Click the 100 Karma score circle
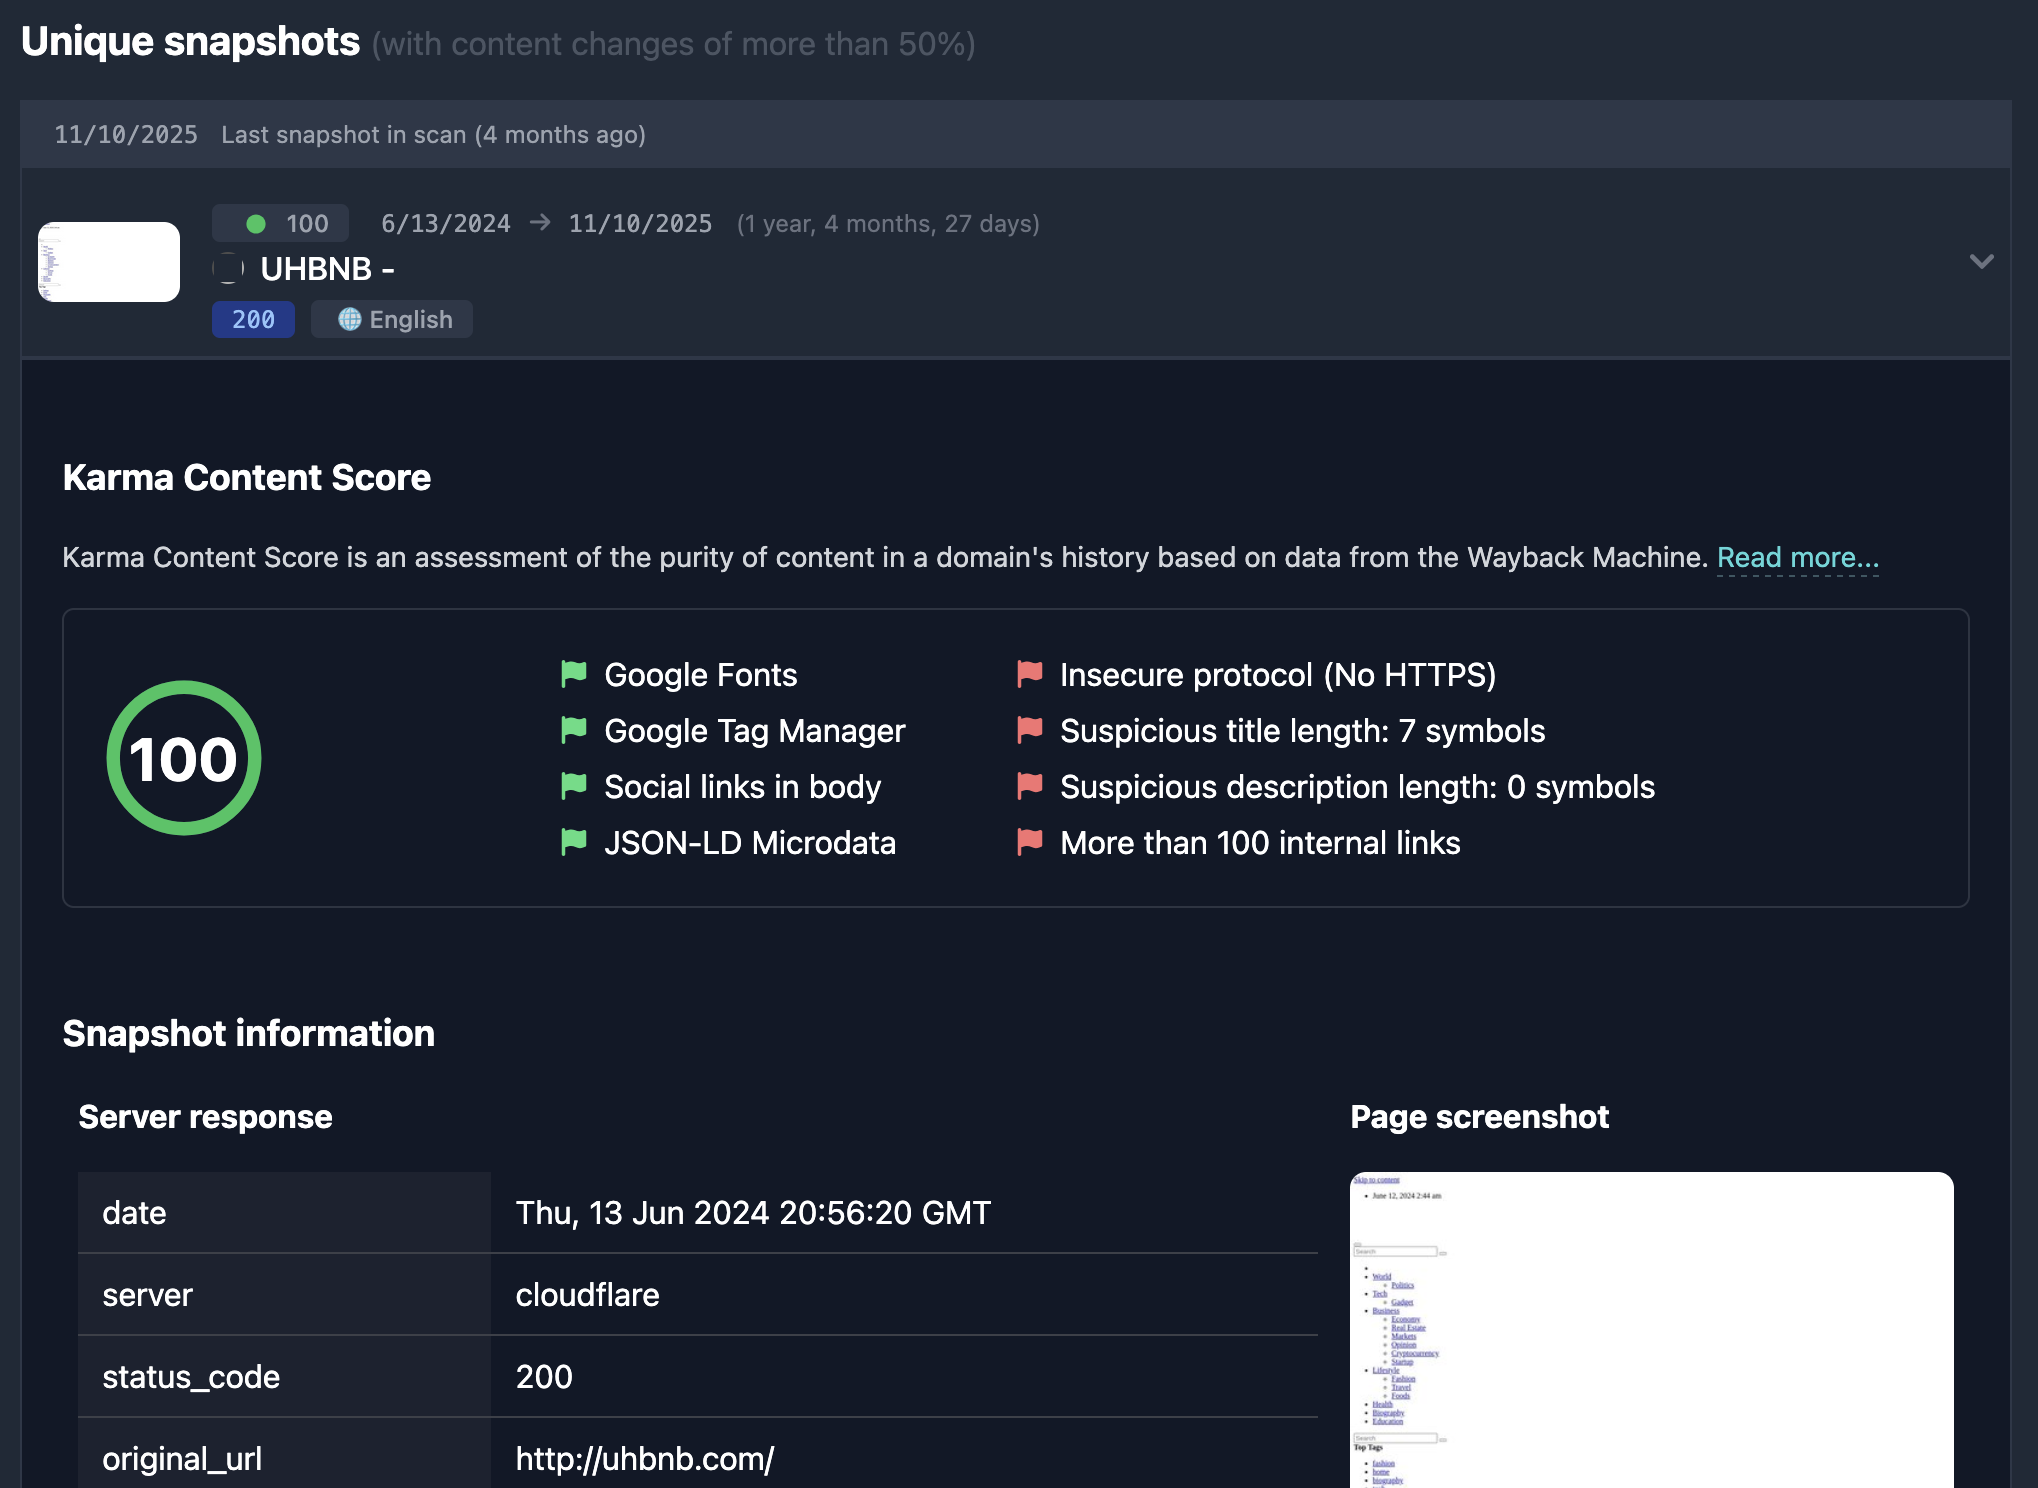This screenshot has height=1488, width=2038. click(x=183, y=758)
